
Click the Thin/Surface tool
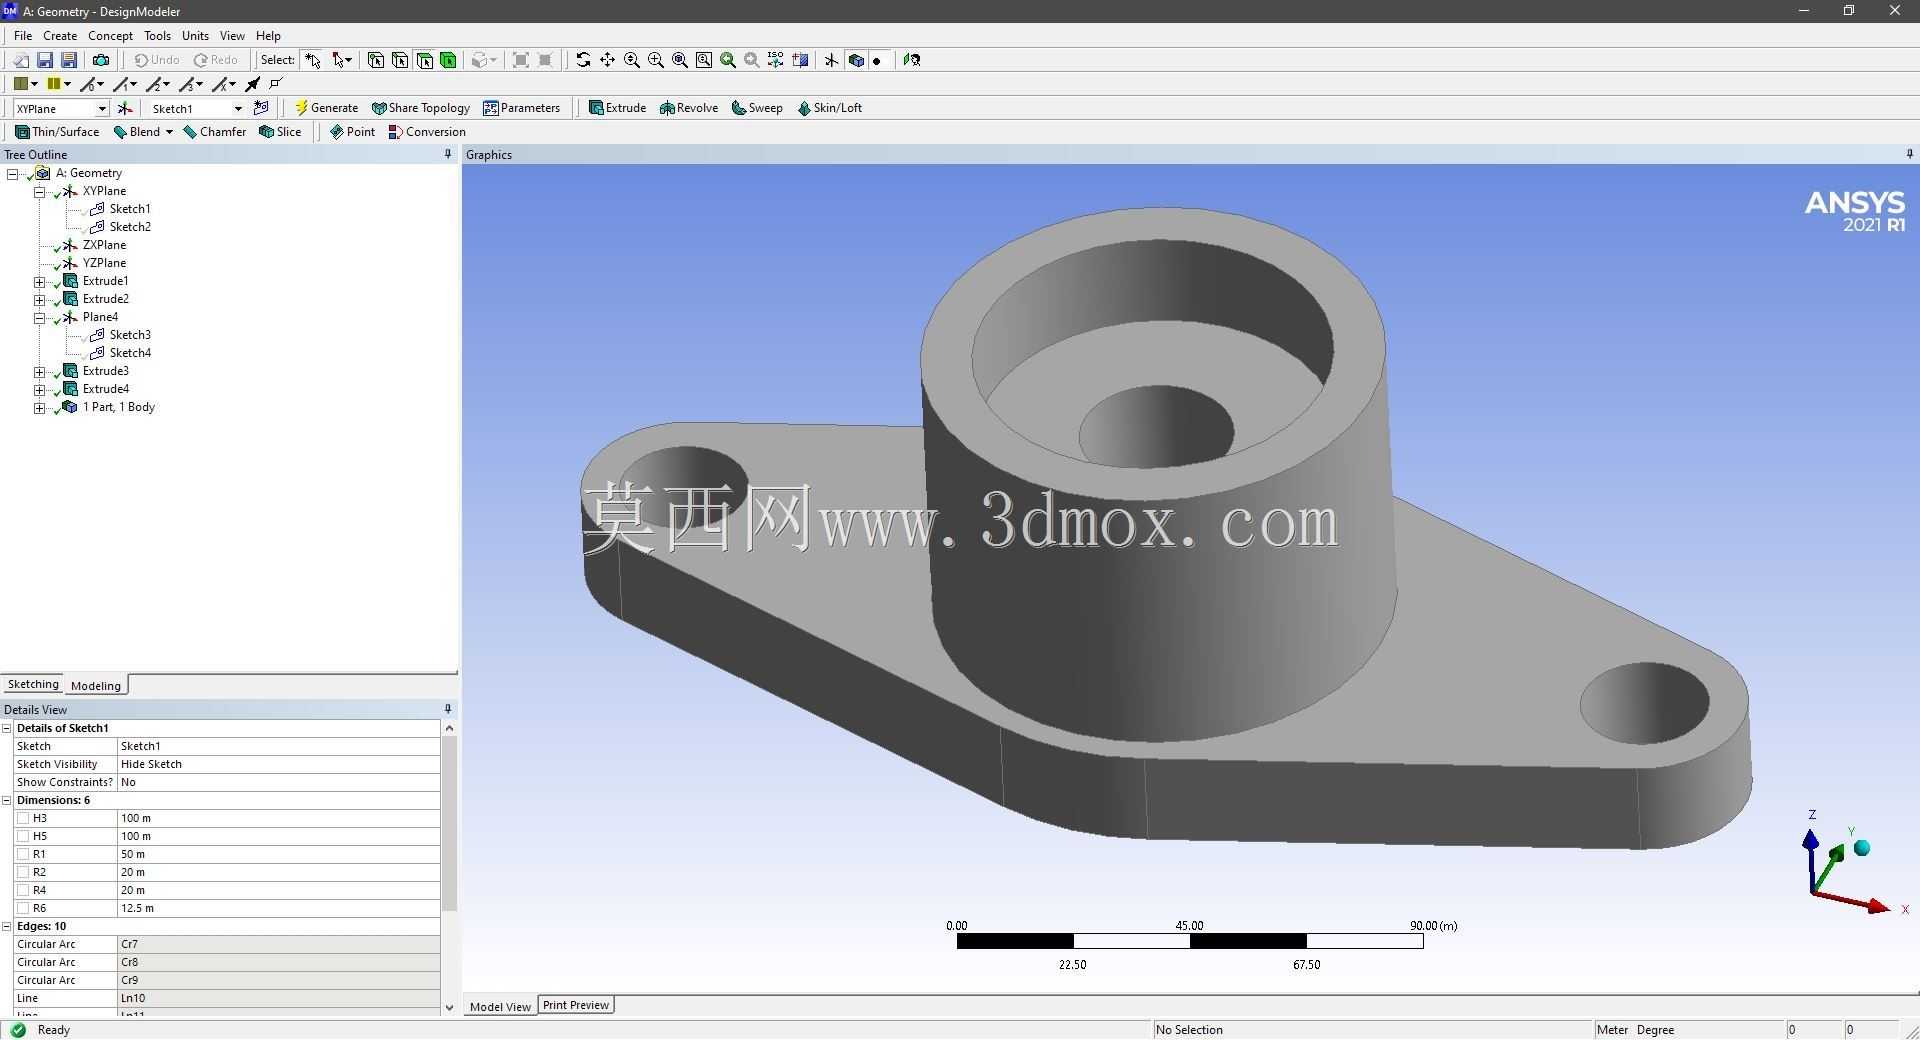click(57, 132)
